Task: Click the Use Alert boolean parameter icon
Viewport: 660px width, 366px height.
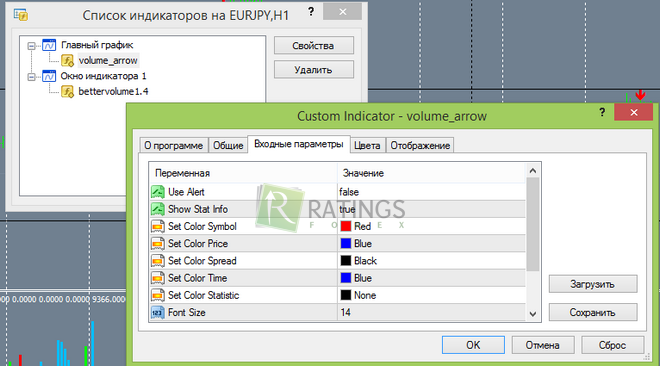Action: (x=158, y=192)
